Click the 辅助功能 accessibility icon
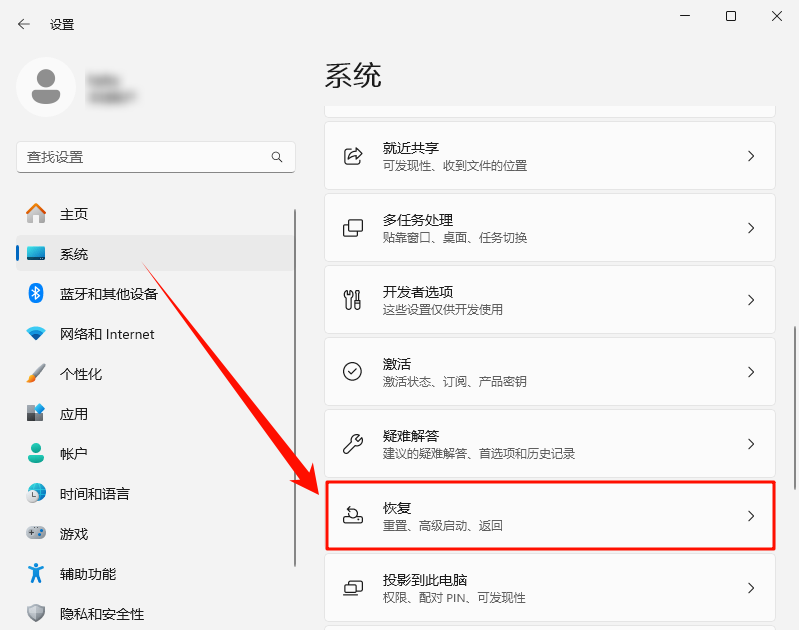799x630 pixels. coord(36,573)
